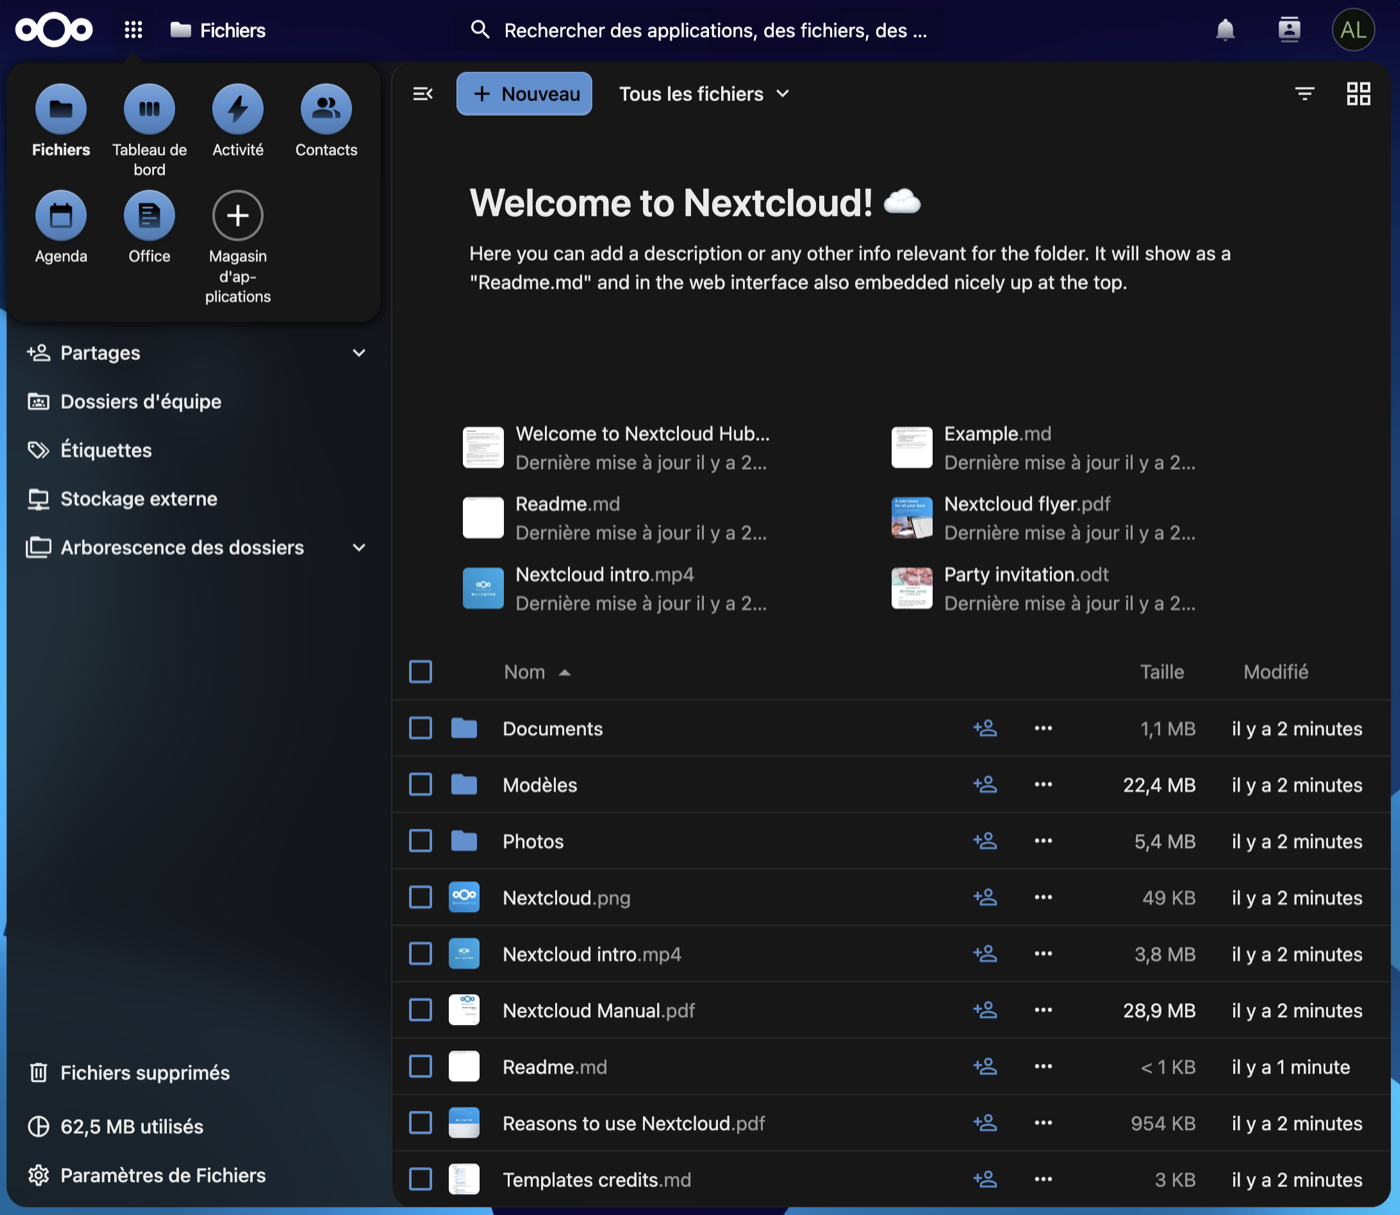Check Templates credits.md checkbox

click(x=421, y=1179)
